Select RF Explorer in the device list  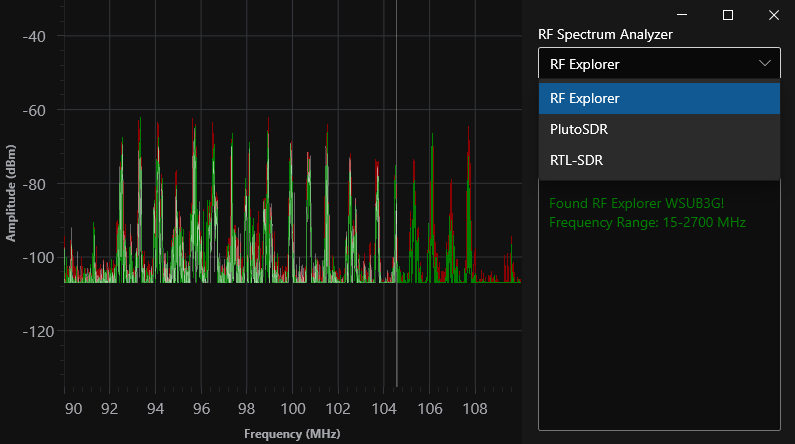(x=585, y=98)
